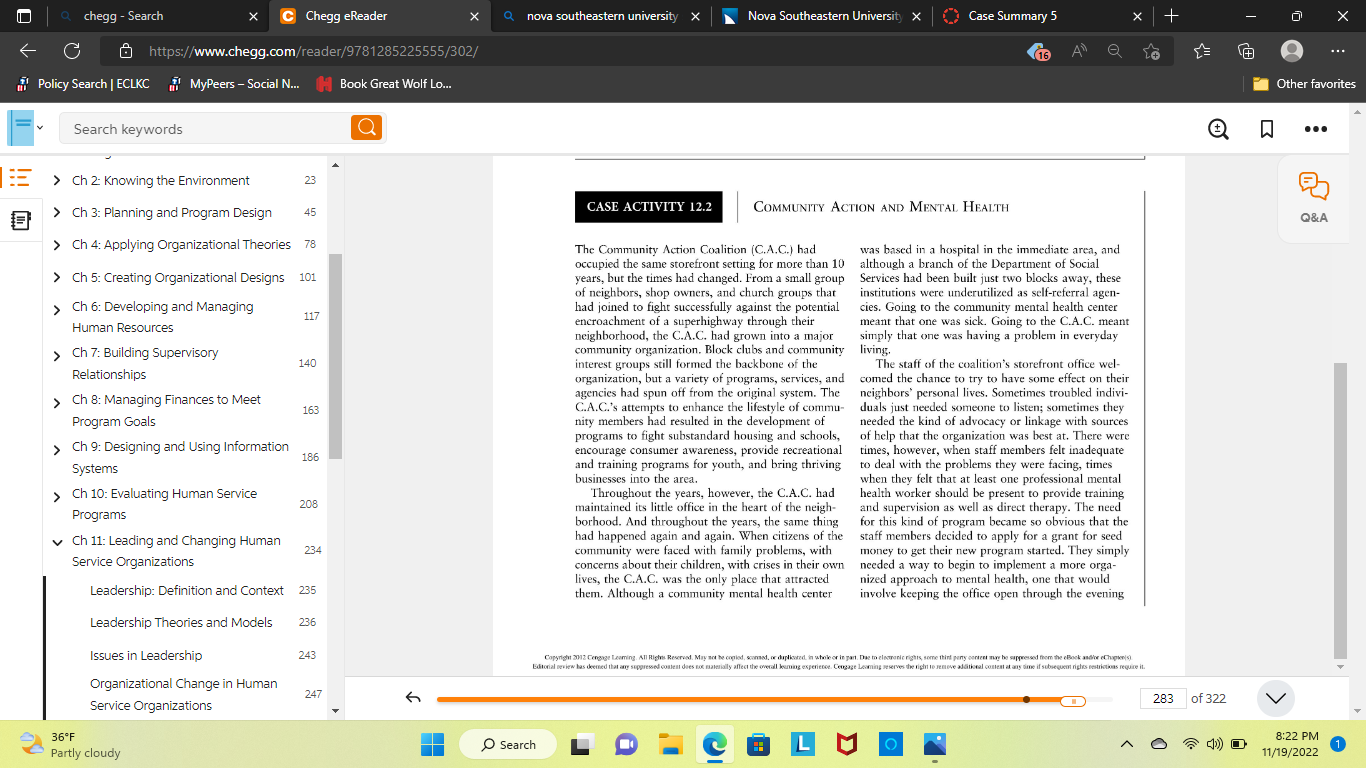Open Policy Search | ECLKC bookmark
Screen dimensions: 1366x768
[x=82, y=84]
